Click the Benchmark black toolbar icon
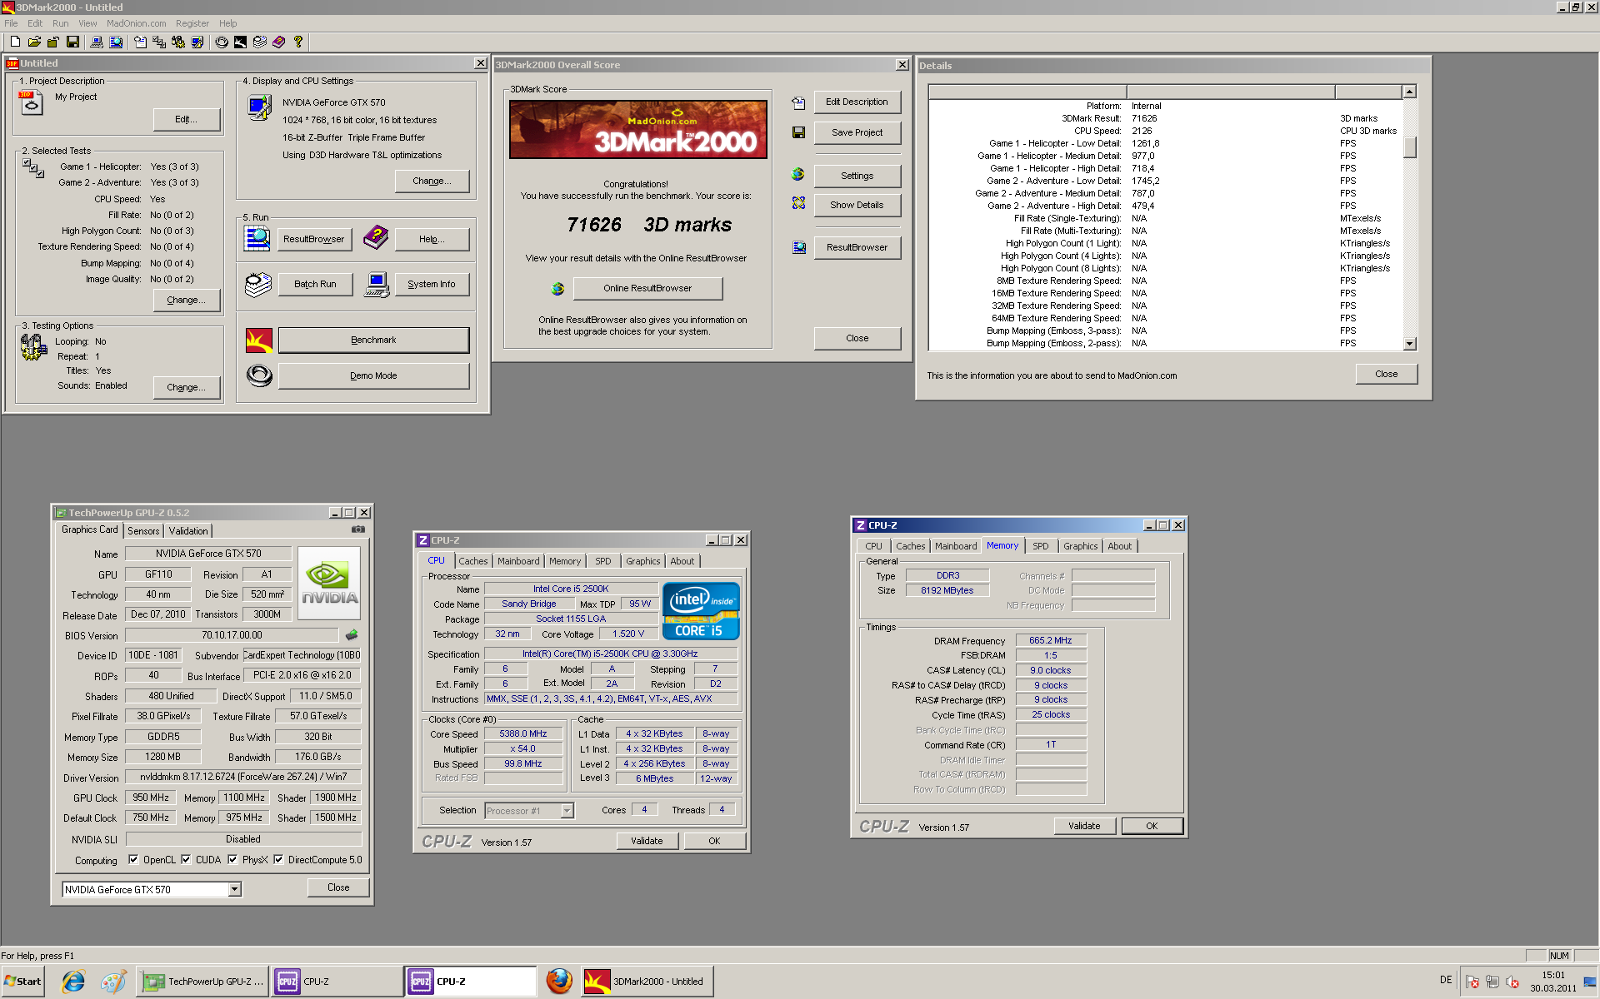Screen dimensions: 1600x999 pyautogui.click(x=240, y=42)
